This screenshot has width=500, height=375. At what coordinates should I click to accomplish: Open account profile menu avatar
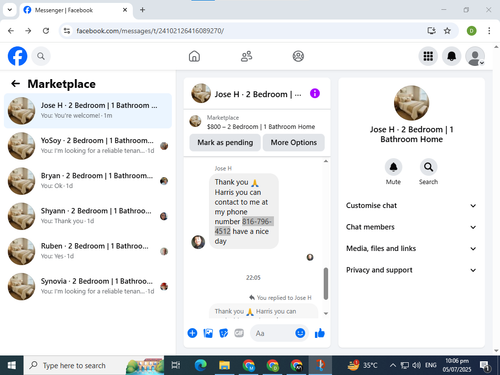tap(475, 56)
